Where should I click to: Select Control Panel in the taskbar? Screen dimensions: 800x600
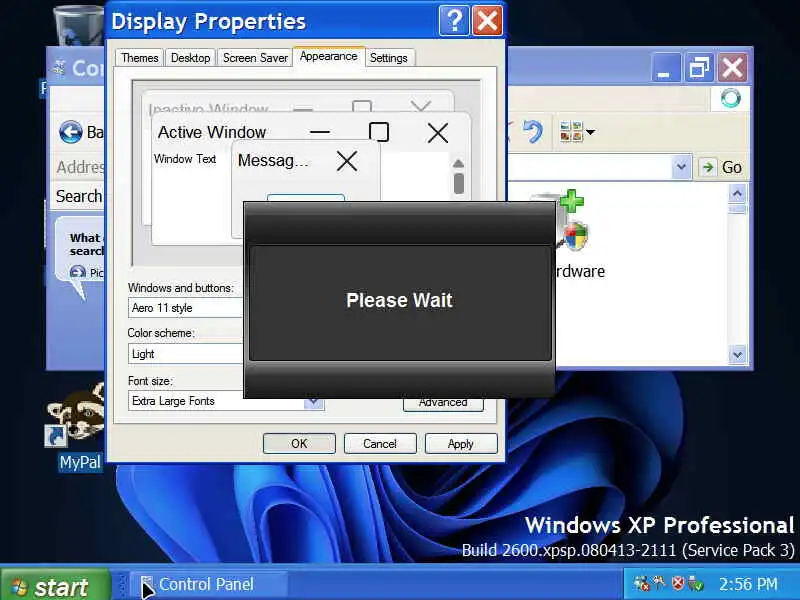[208, 585]
